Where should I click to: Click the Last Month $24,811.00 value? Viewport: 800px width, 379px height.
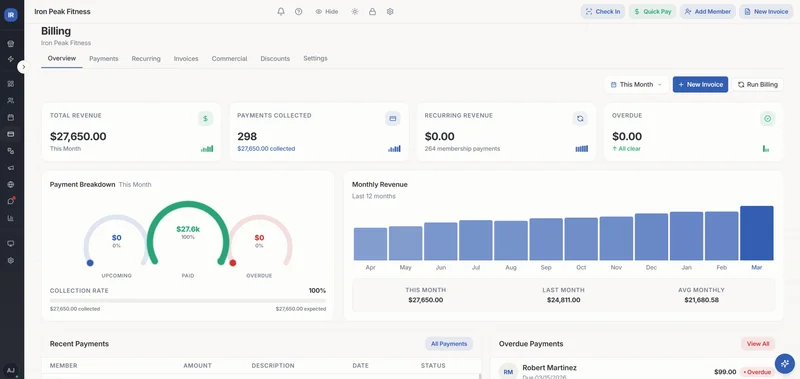(563, 300)
